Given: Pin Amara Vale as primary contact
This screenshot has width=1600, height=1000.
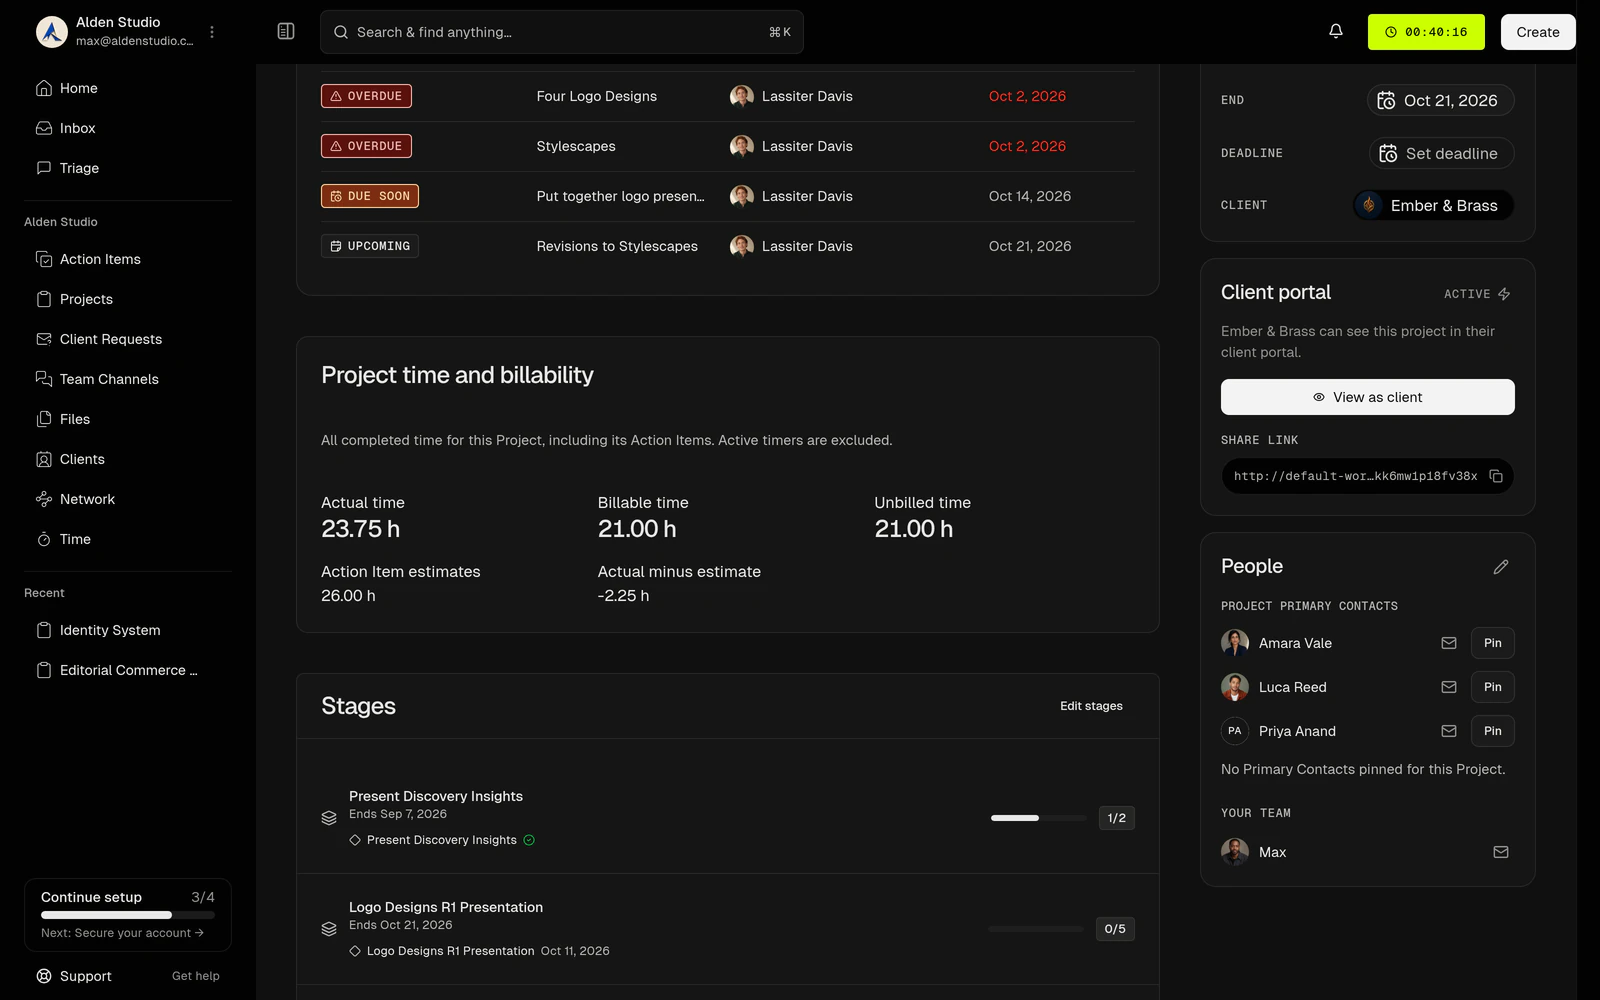Looking at the screenshot, I should pyautogui.click(x=1493, y=643).
